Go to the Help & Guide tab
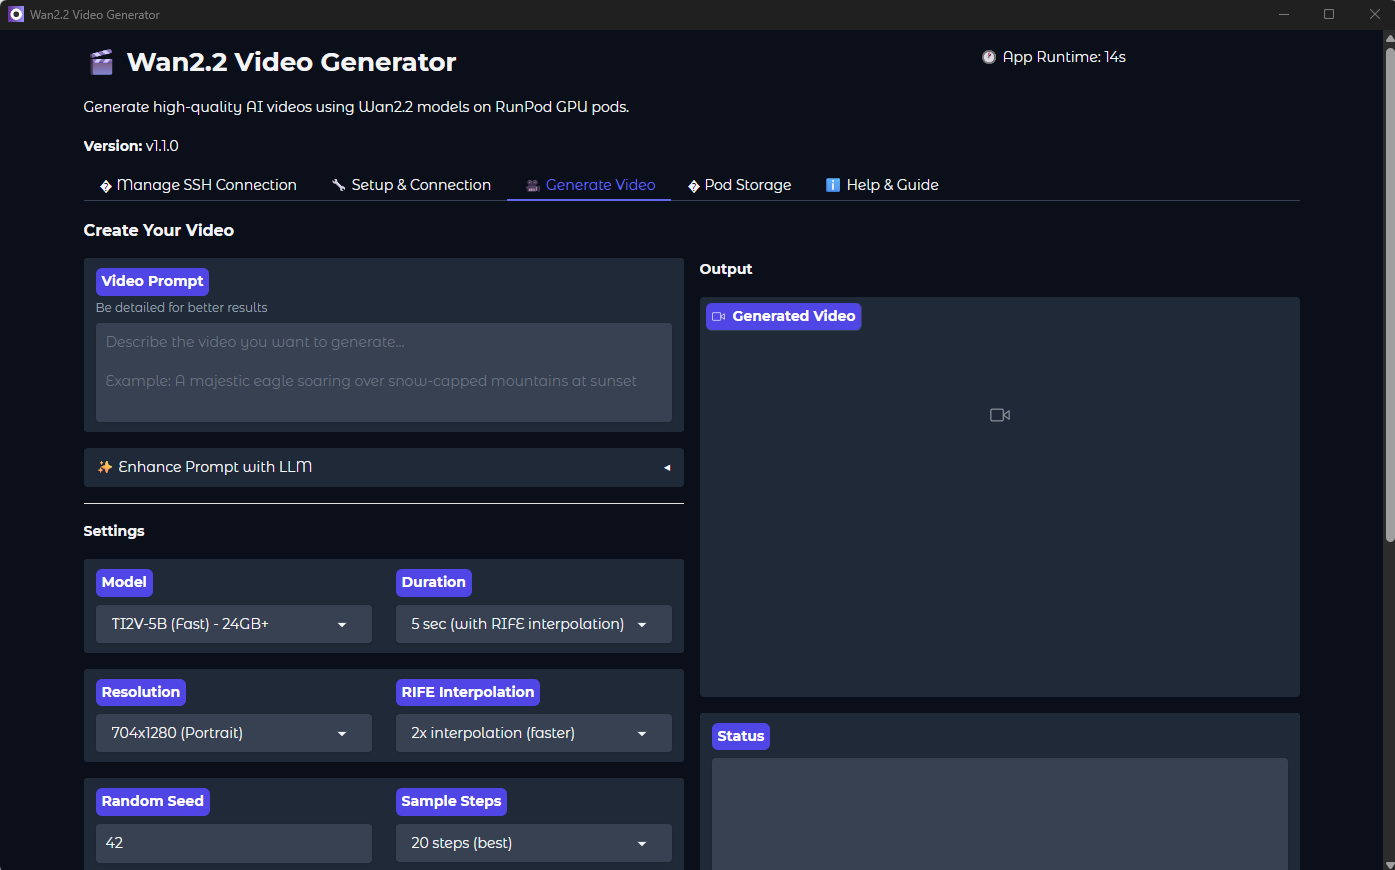Screen dimensions: 1395x870 pos(882,185)
